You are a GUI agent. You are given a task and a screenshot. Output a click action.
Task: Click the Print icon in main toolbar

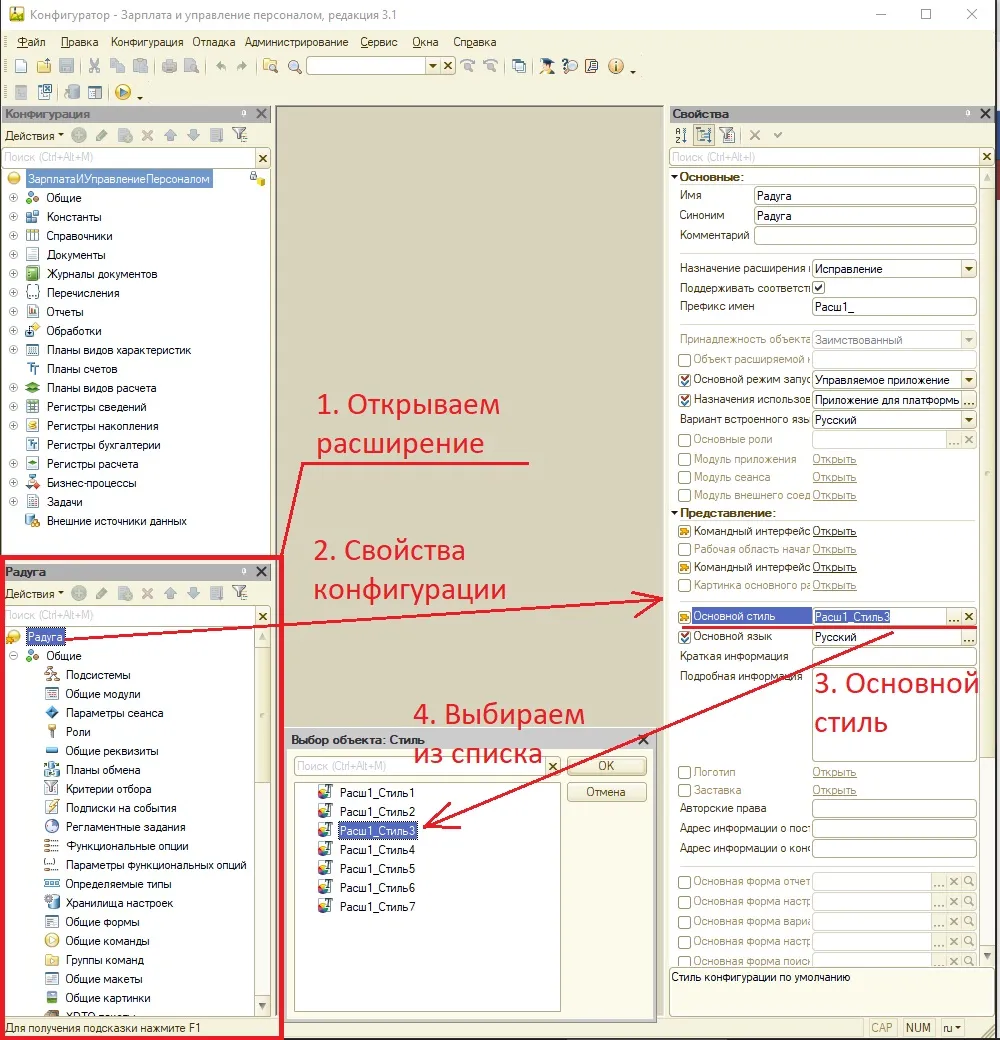(169, 66)
